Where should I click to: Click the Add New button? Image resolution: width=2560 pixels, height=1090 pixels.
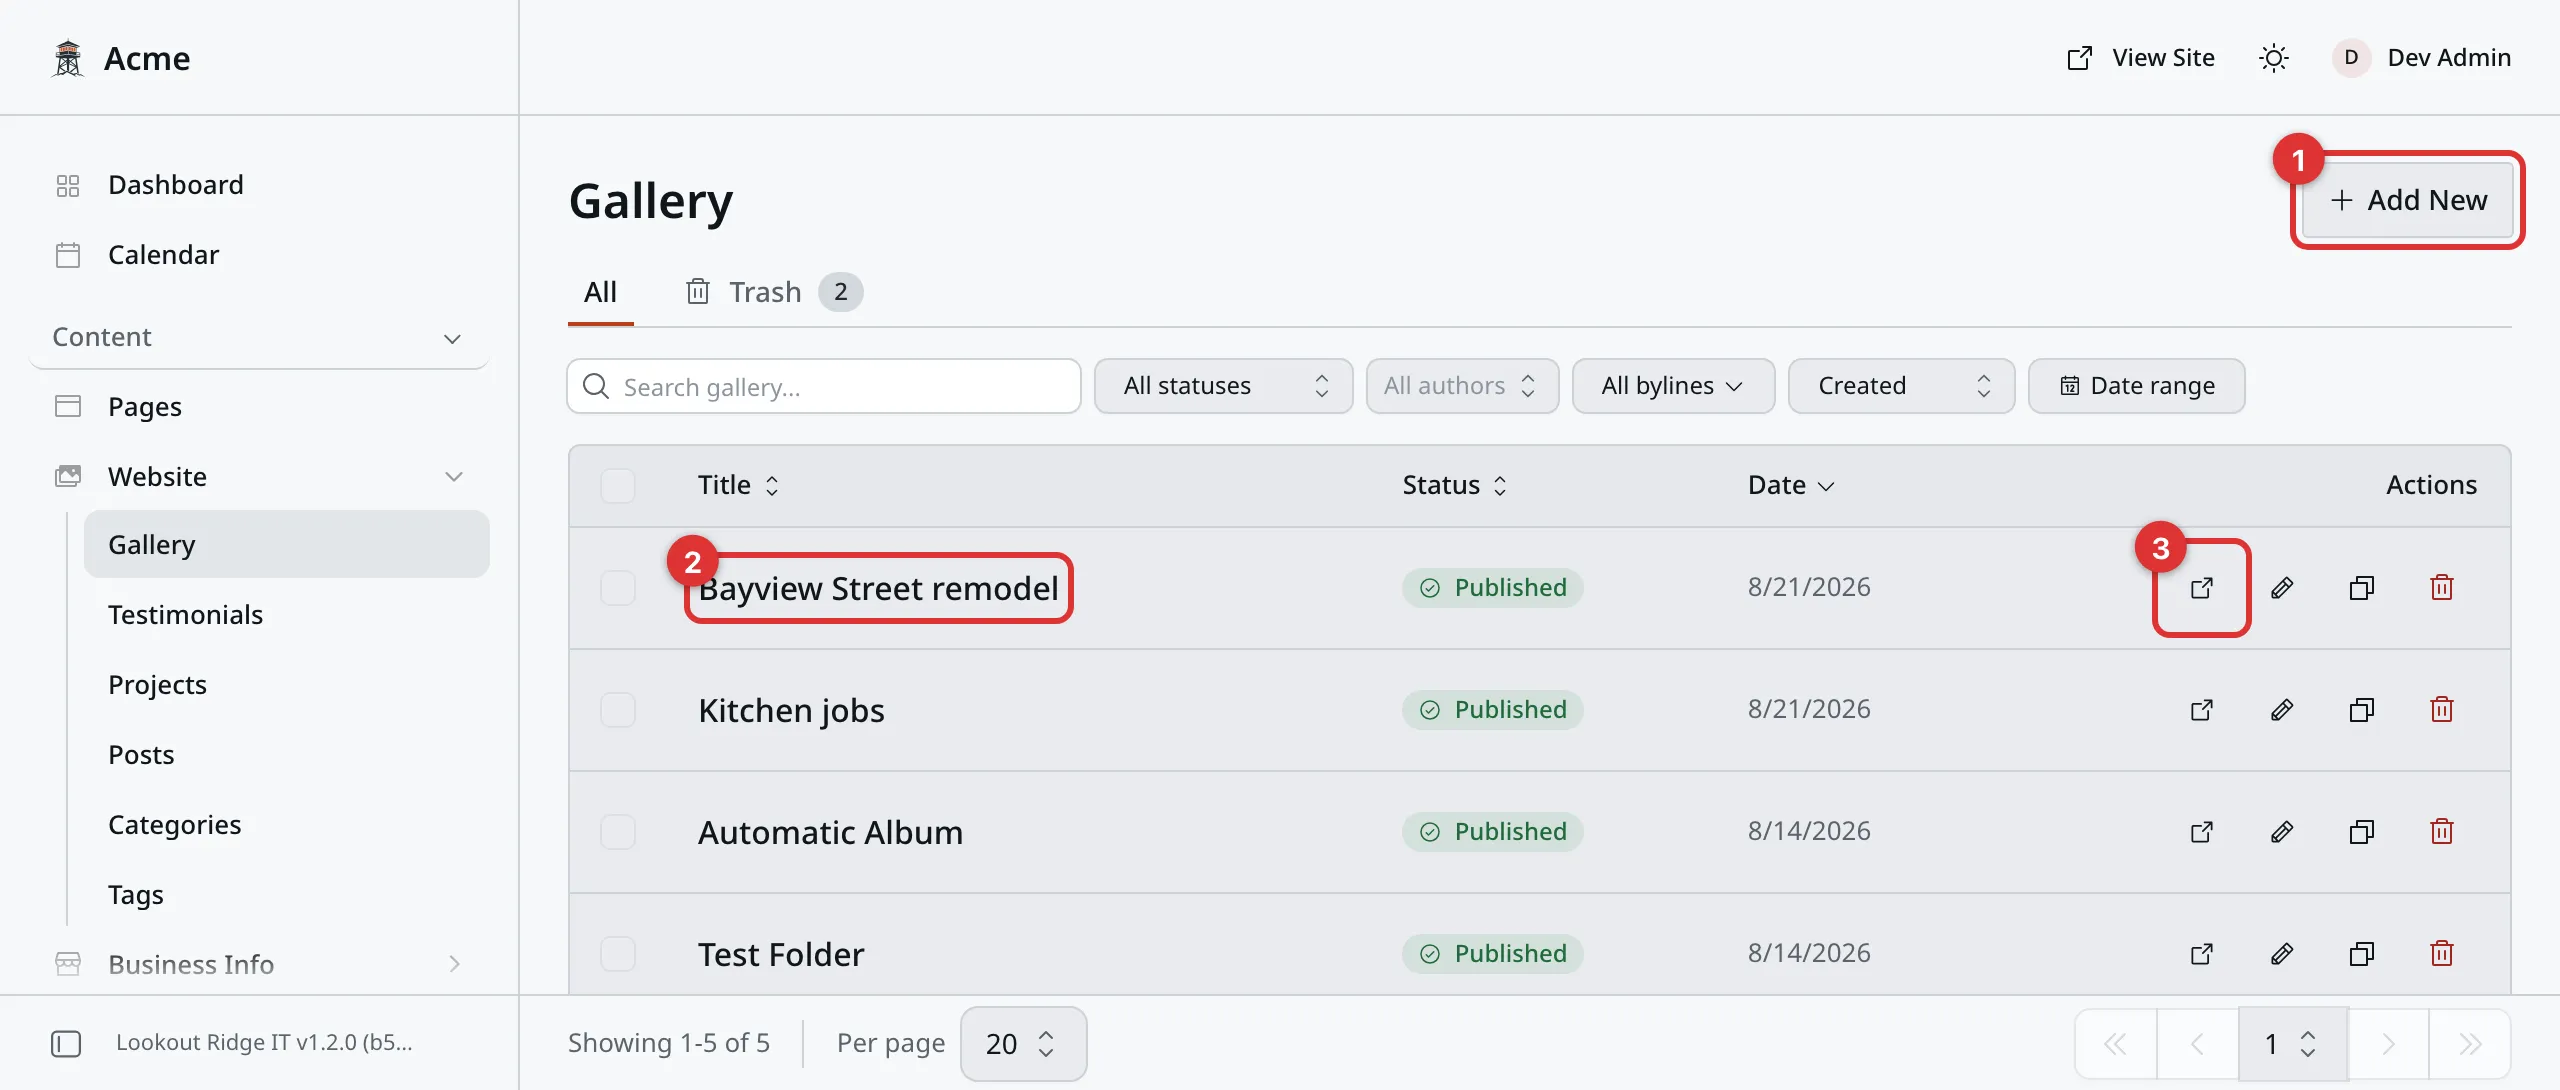pyautogui.click(x=2408, y=200)
